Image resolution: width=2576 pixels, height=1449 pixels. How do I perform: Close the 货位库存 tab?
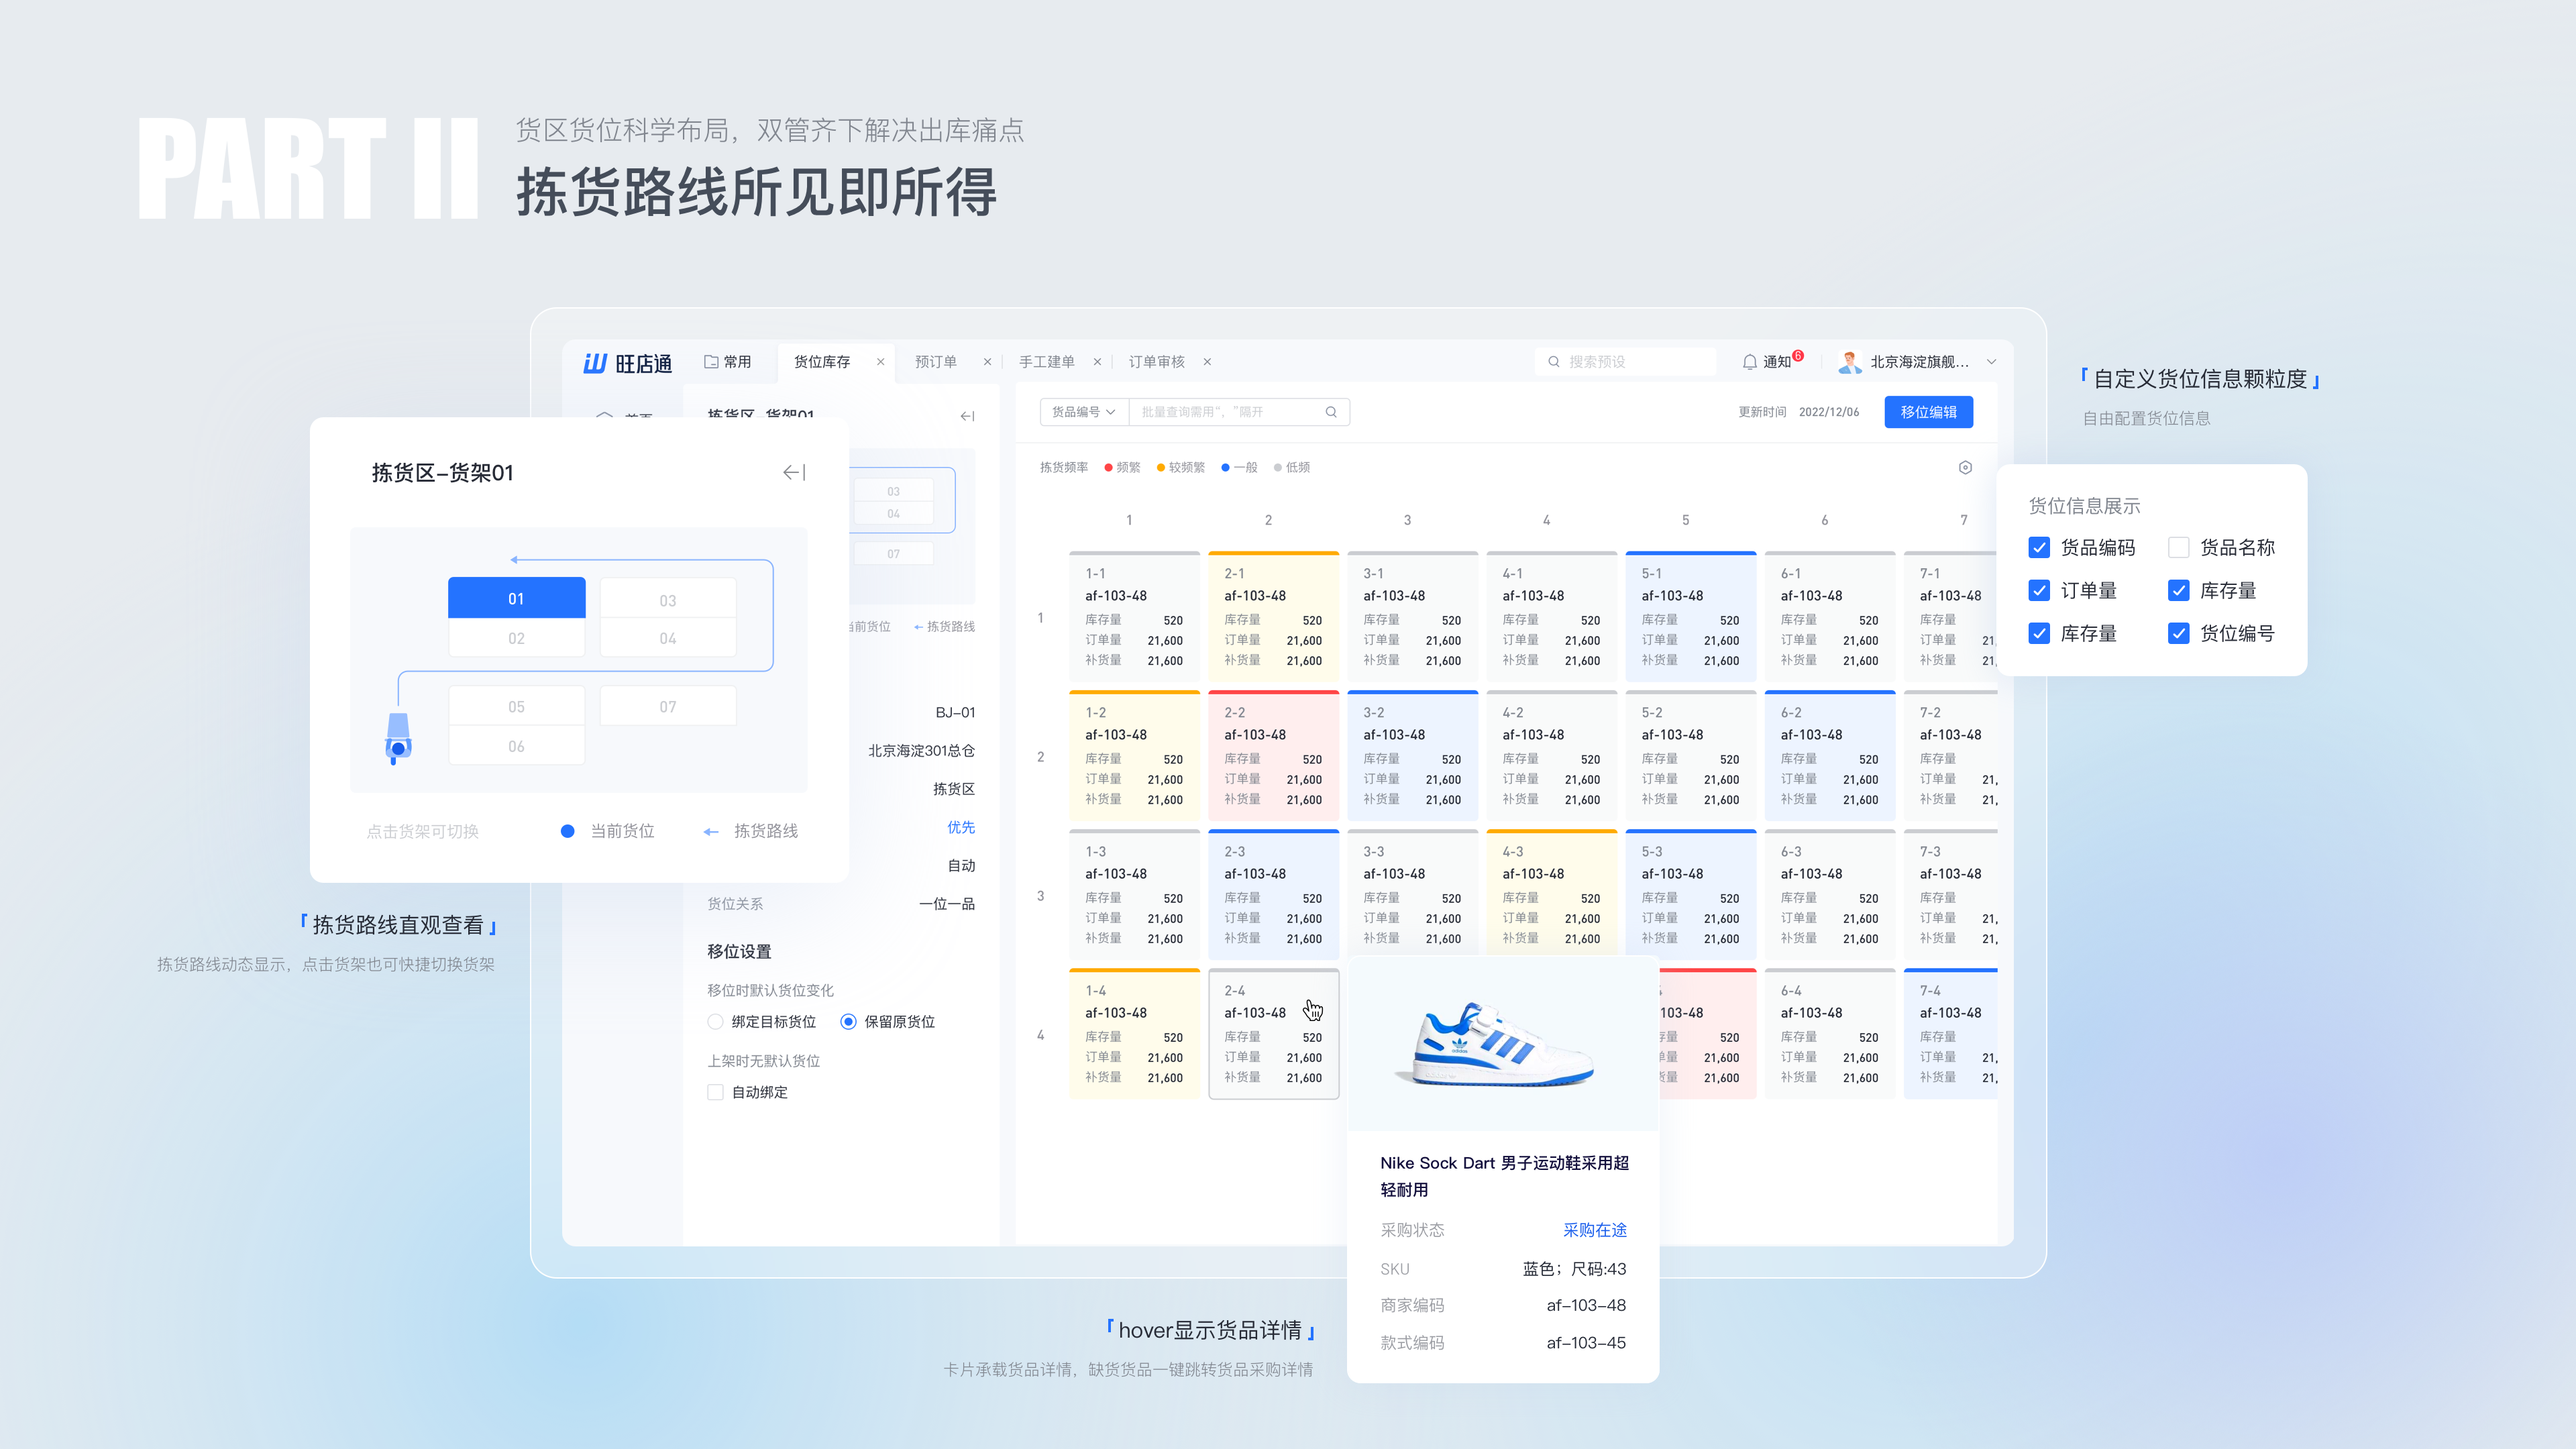tap(880, 362)
